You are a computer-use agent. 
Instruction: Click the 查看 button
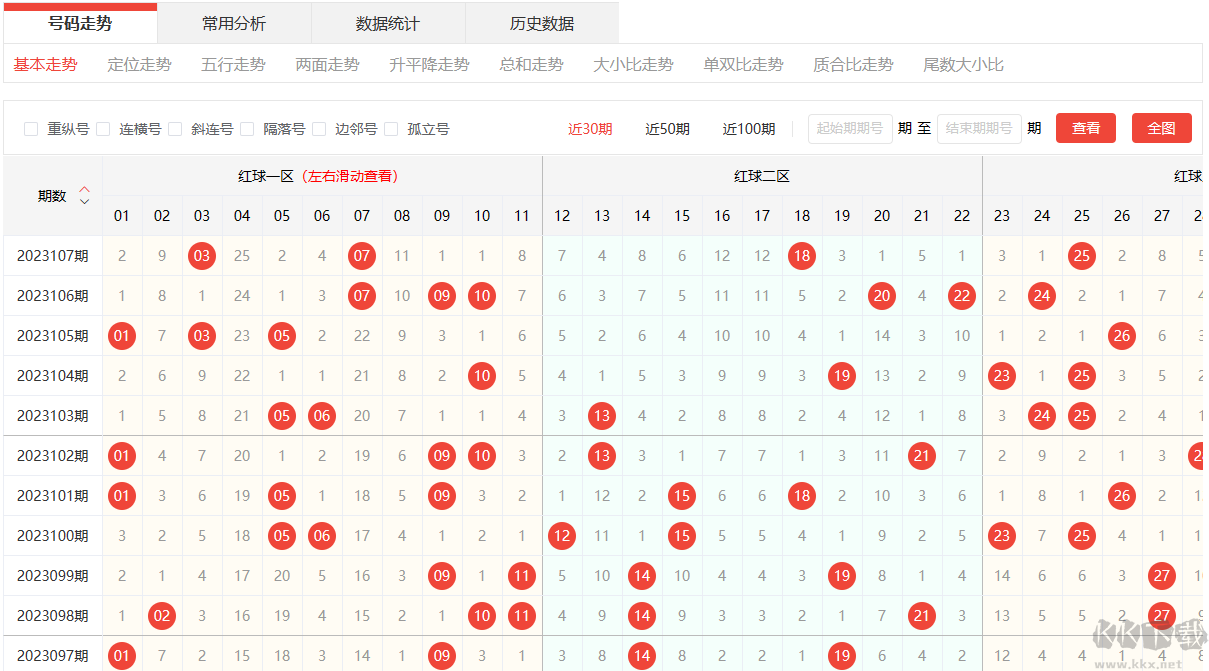[1086, 128]
